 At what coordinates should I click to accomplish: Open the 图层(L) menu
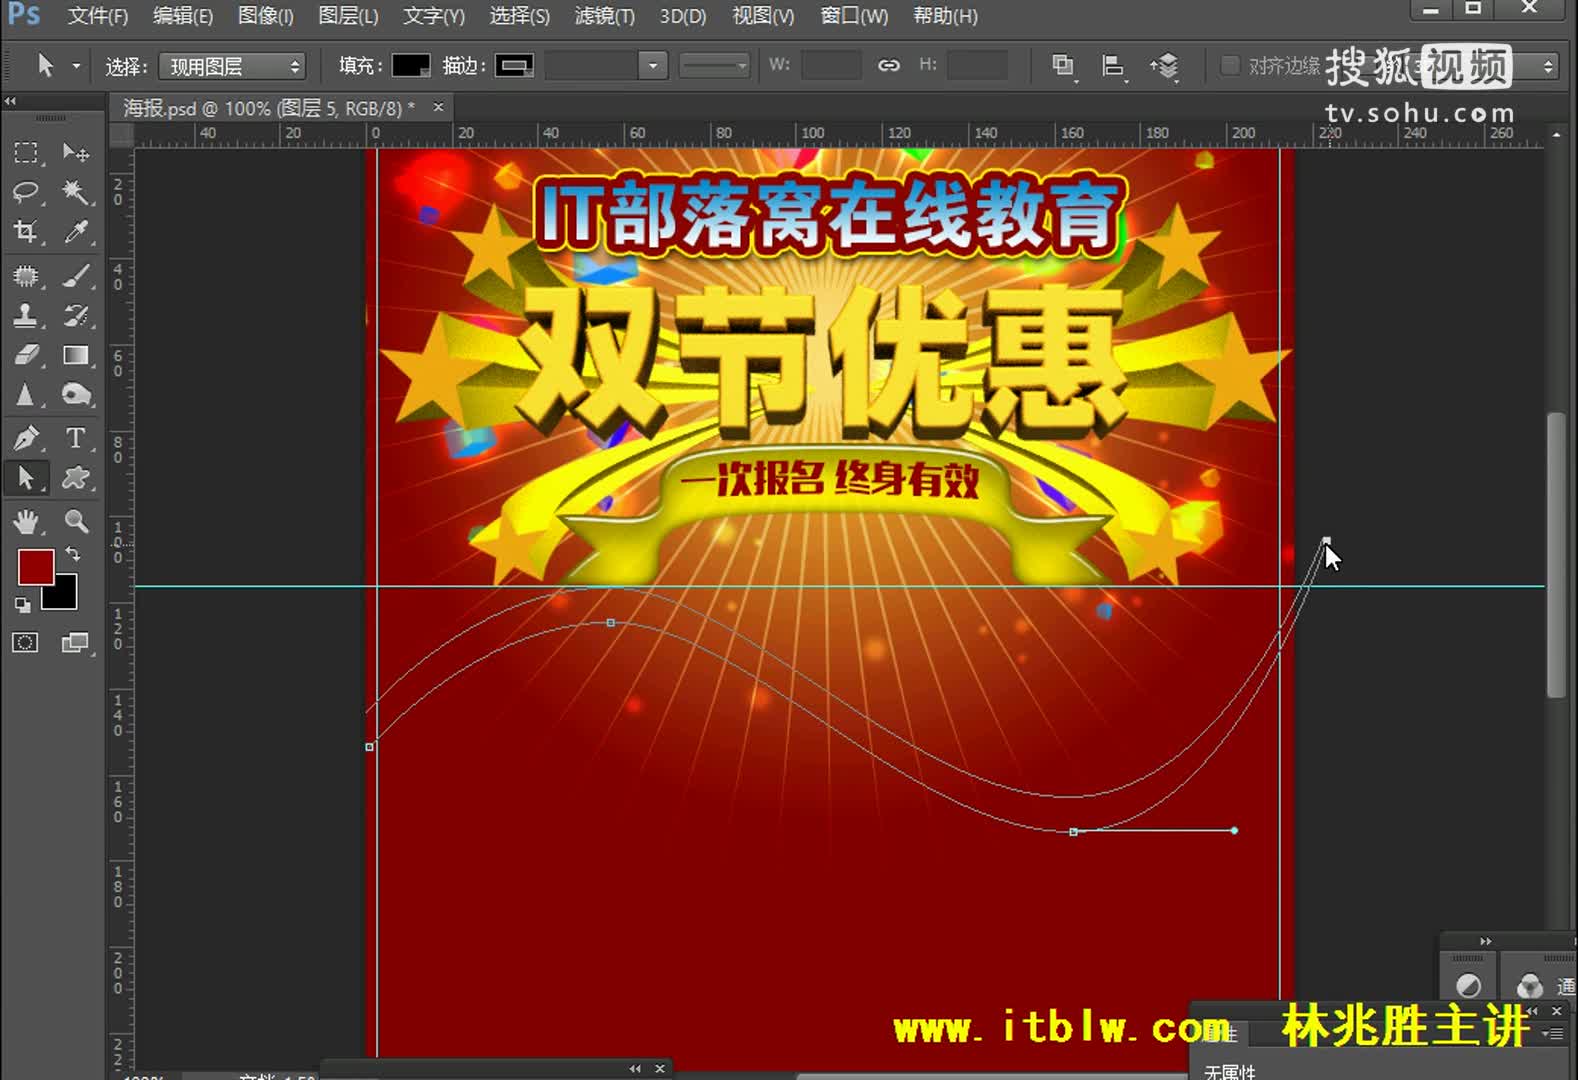pyautogui.click(x=348, y=16)
